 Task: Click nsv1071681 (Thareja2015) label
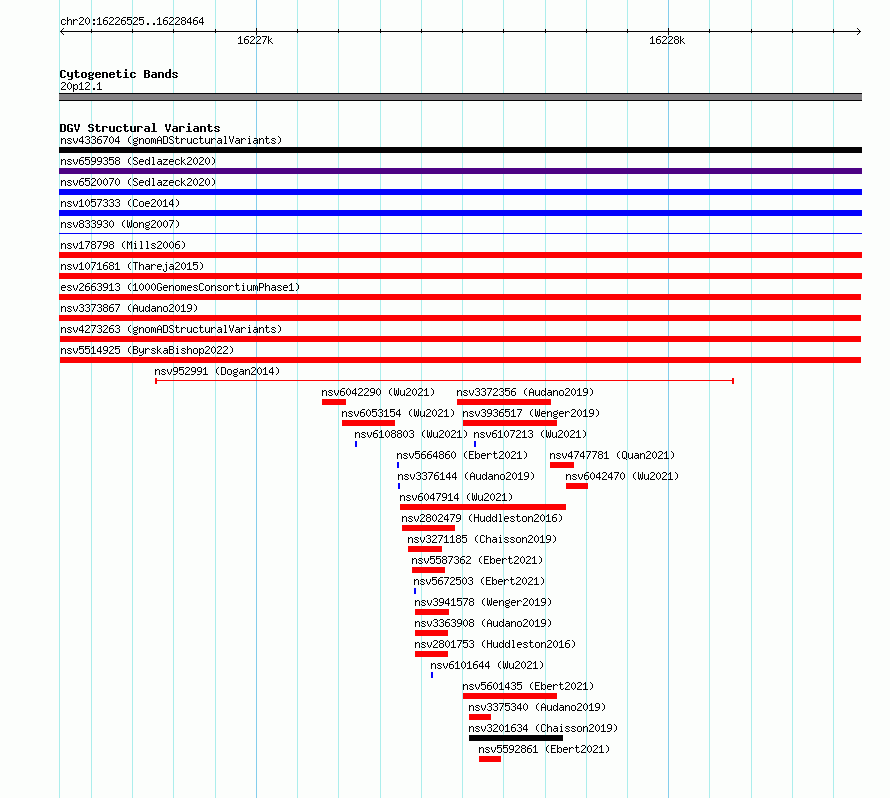pyautogui.click(x=132, y=266)
